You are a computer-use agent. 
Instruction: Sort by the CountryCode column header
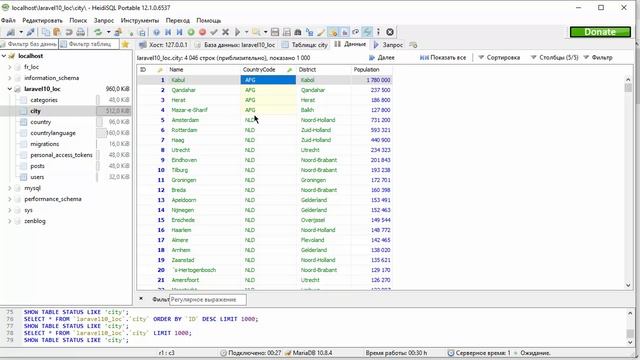(268, 70)
